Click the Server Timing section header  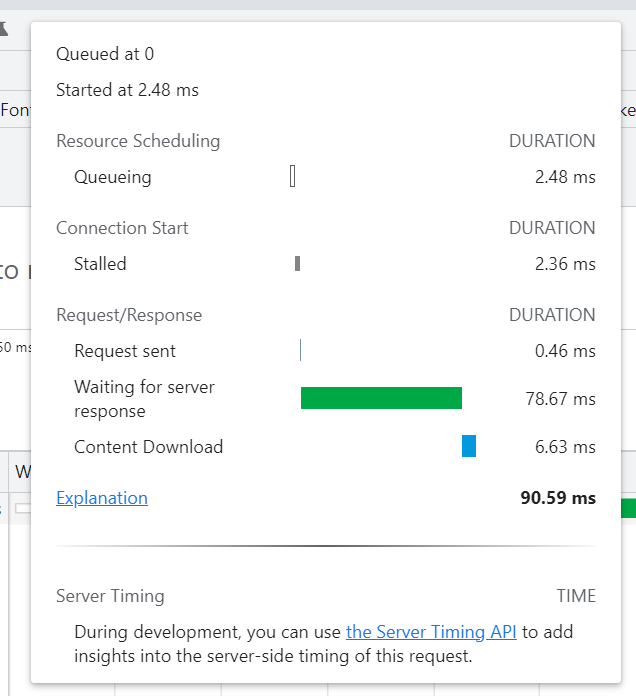tap(110, 596)
